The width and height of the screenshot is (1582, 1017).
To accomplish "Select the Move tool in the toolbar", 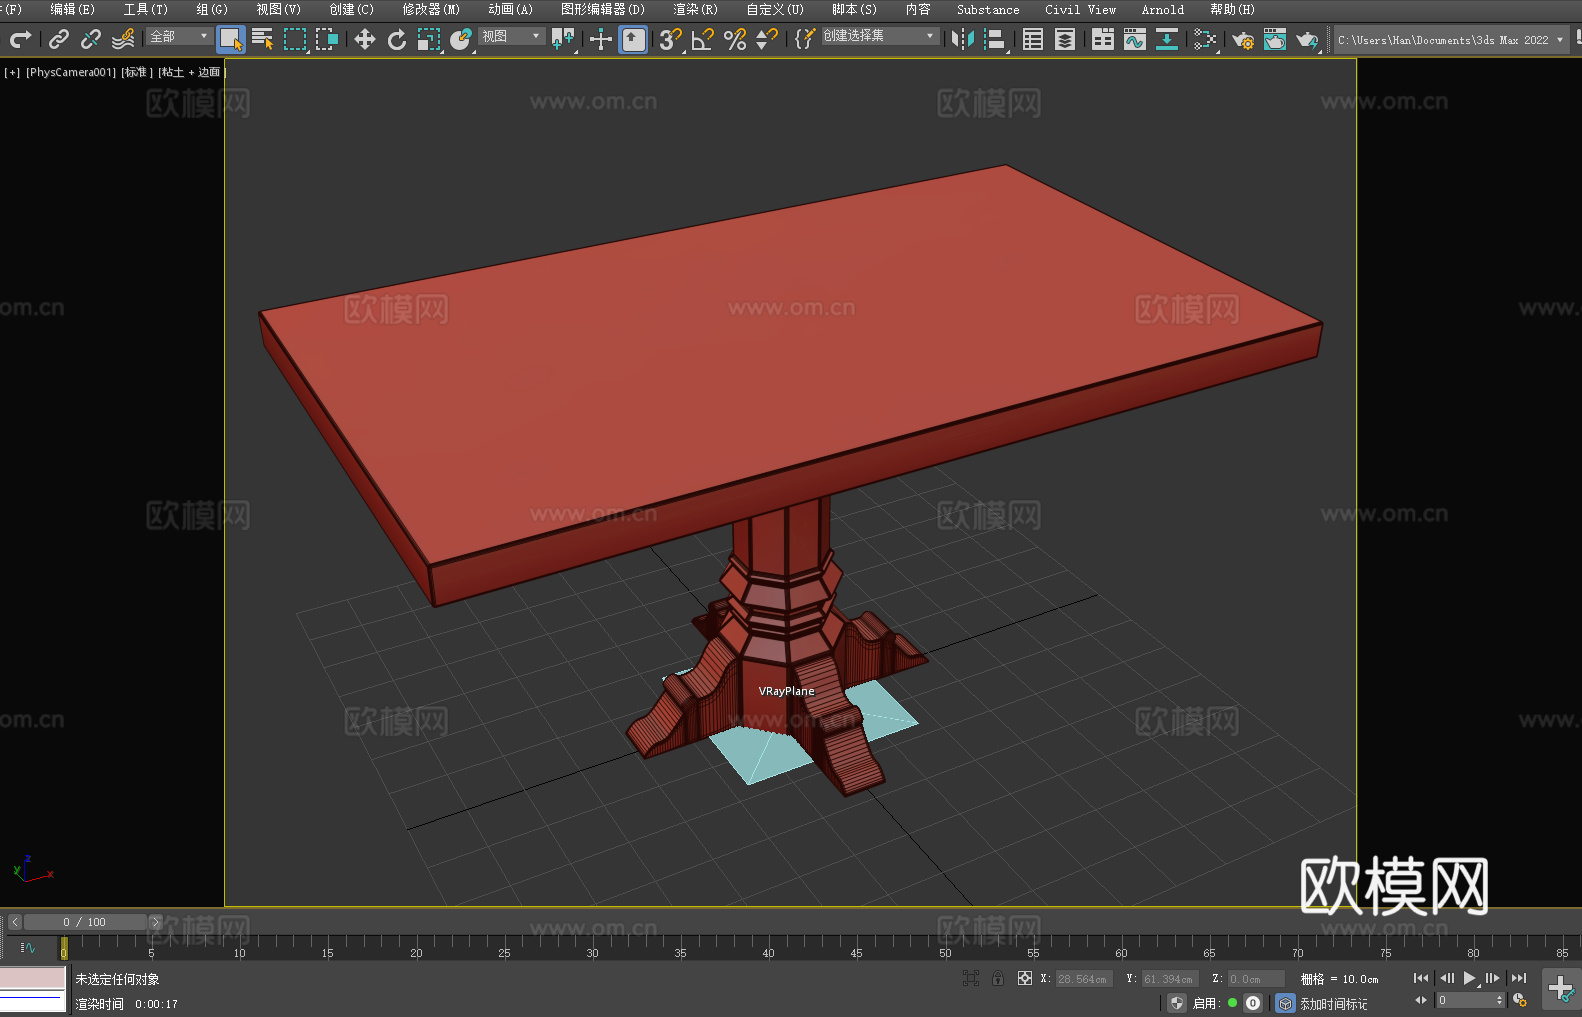I will (364, 40).
